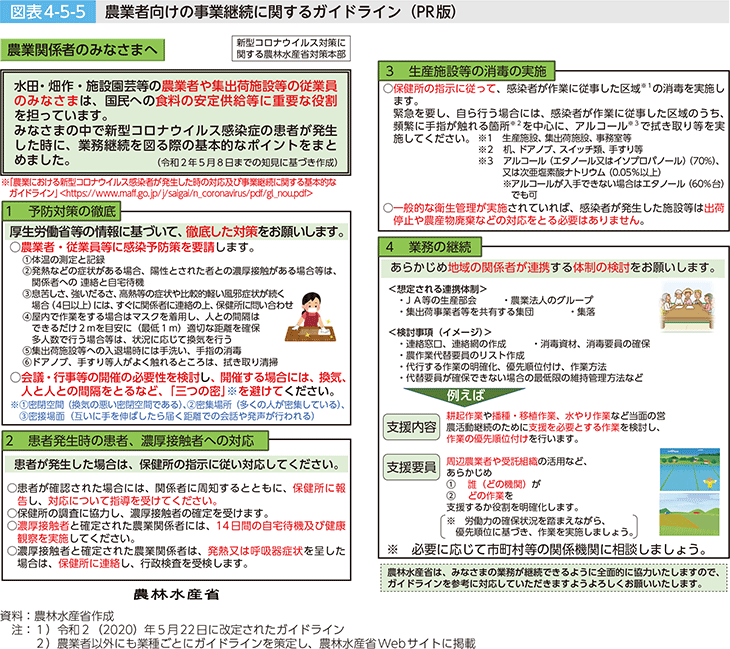
Task: Click the line ①体温の測定と記録
Action: tap(64, 259)
